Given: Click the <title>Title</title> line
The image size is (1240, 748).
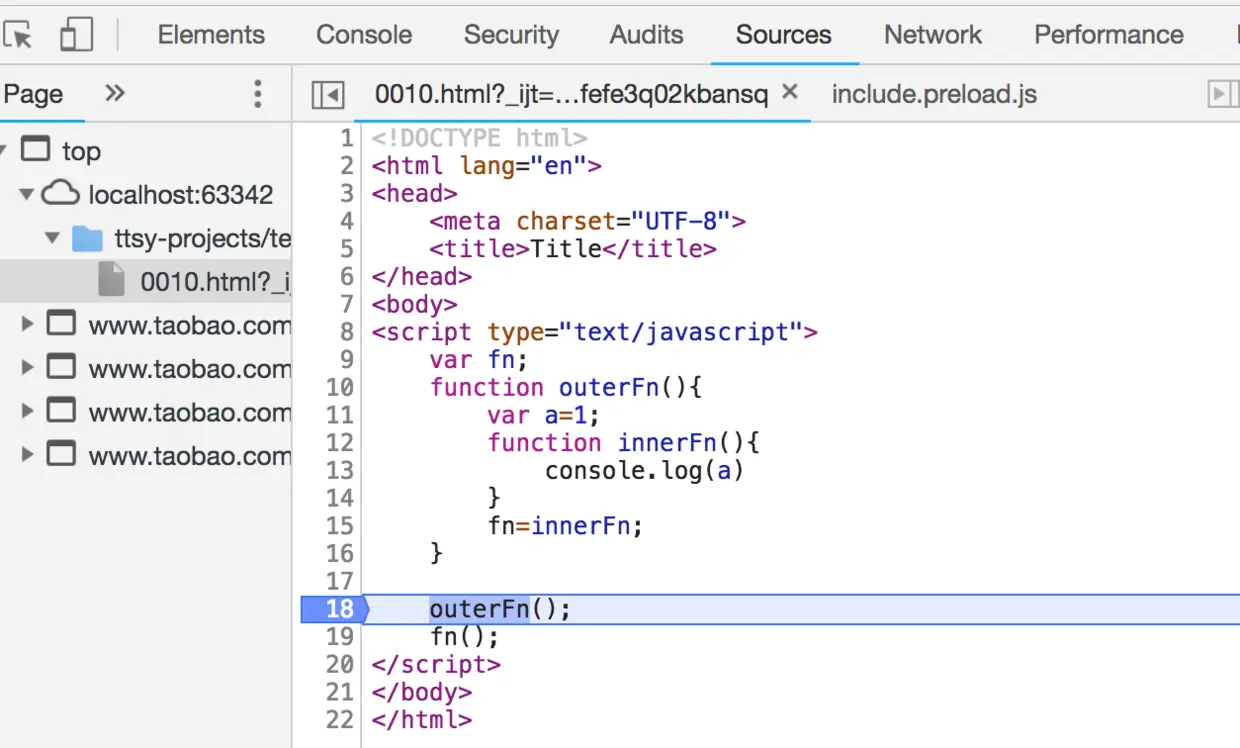Looking at the screenshot, I should pos(573,249).
